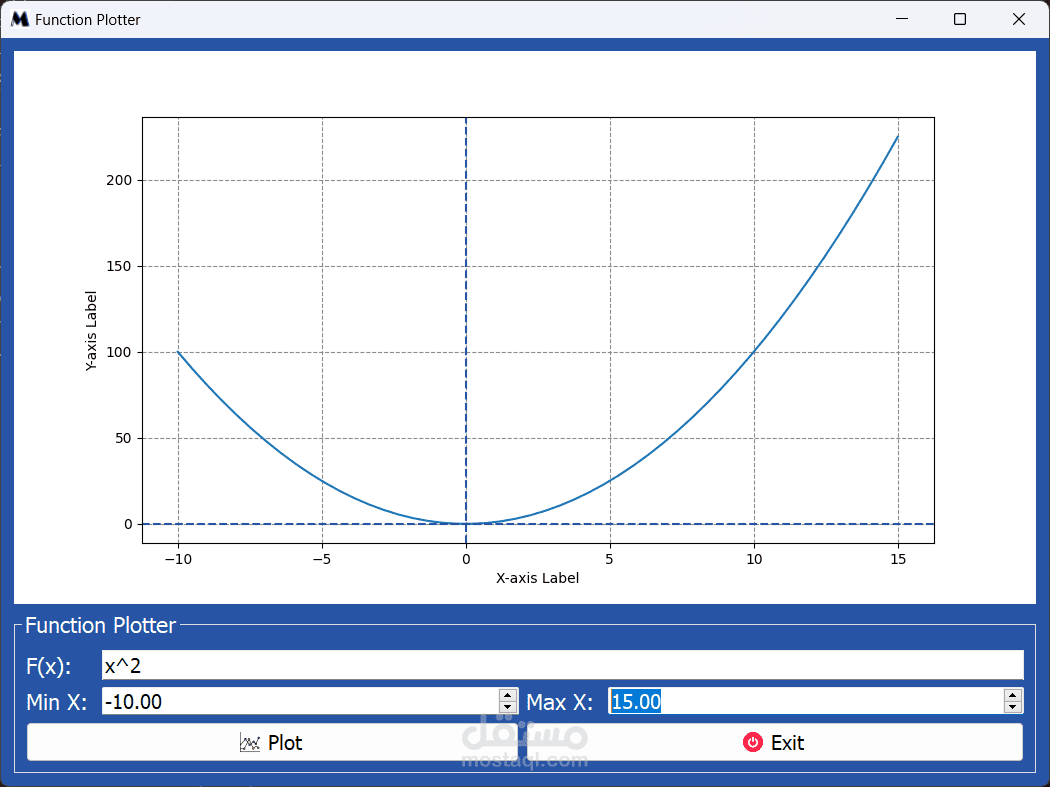This screenshot has height=787, width=1050.
Task: Decrease Min X with the down arrow
Action: tap(508, 707)
